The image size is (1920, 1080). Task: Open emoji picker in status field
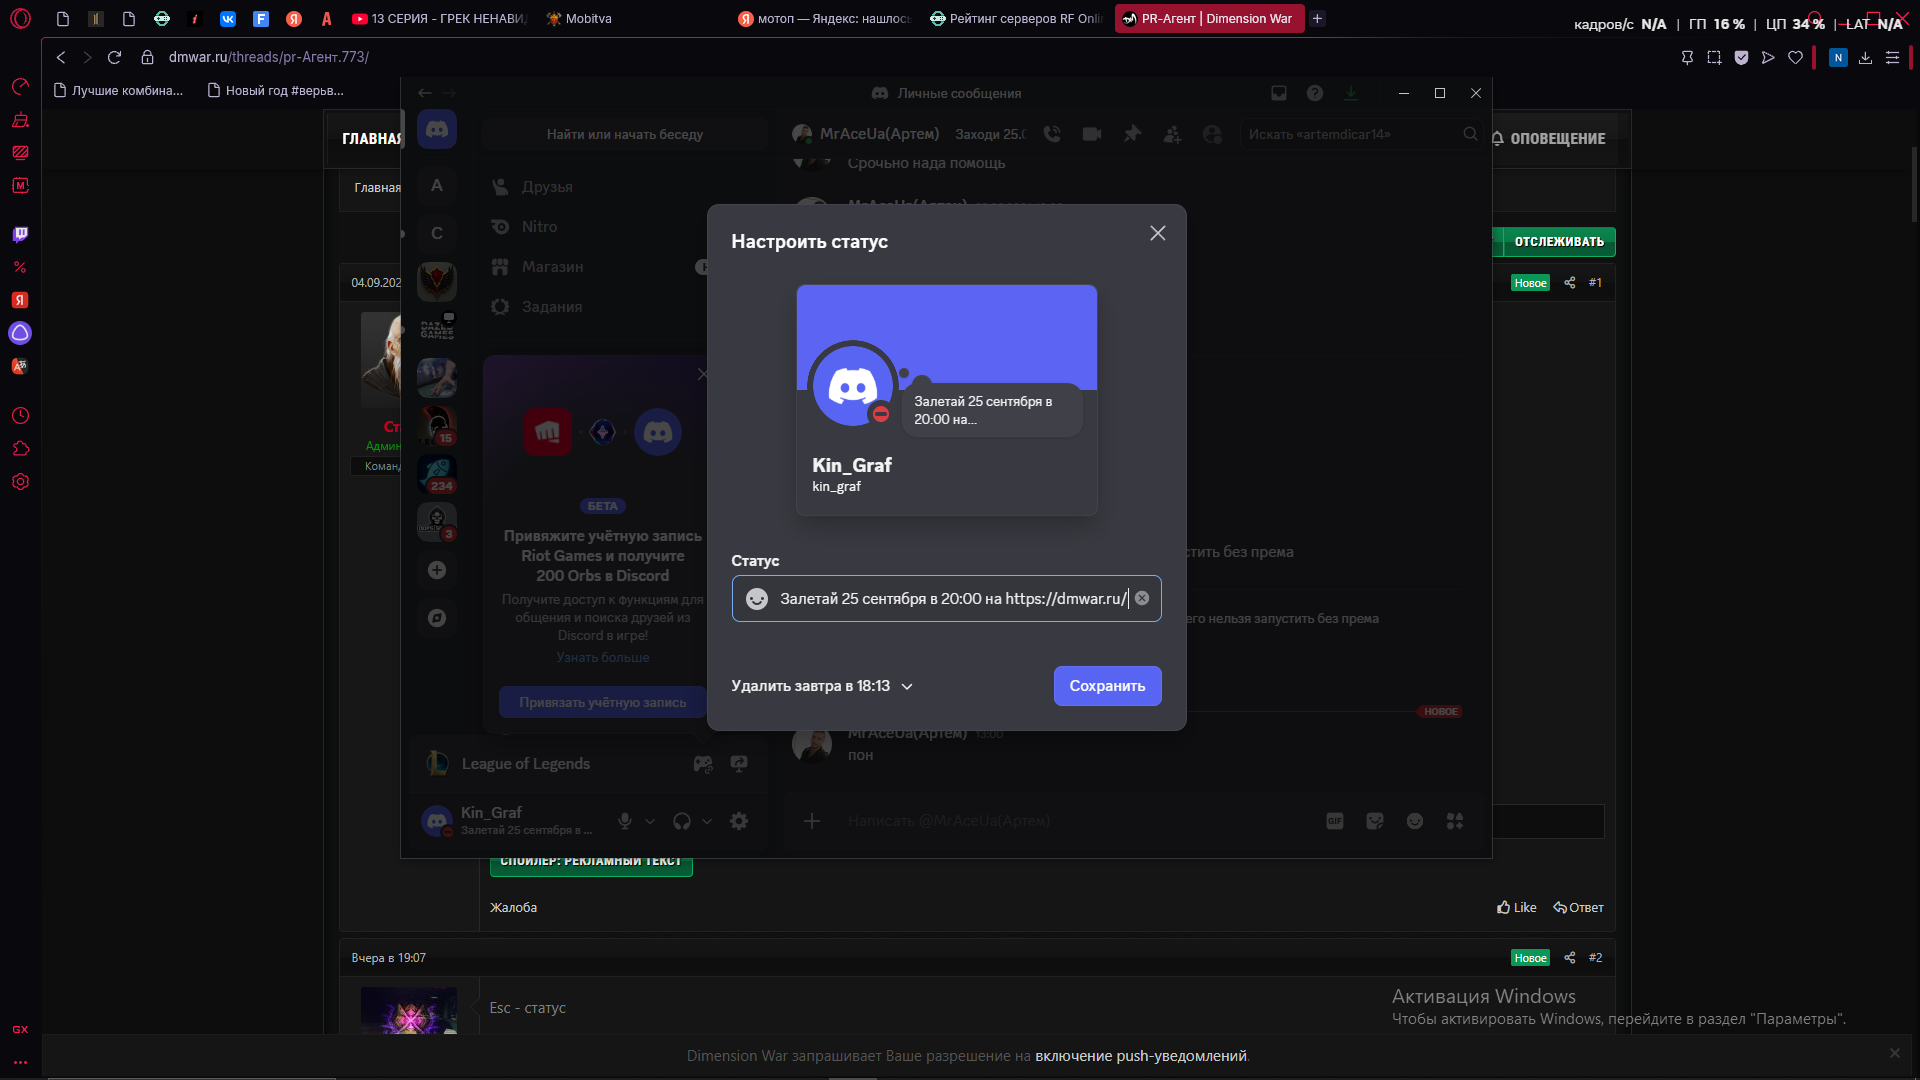pos(757,598)
